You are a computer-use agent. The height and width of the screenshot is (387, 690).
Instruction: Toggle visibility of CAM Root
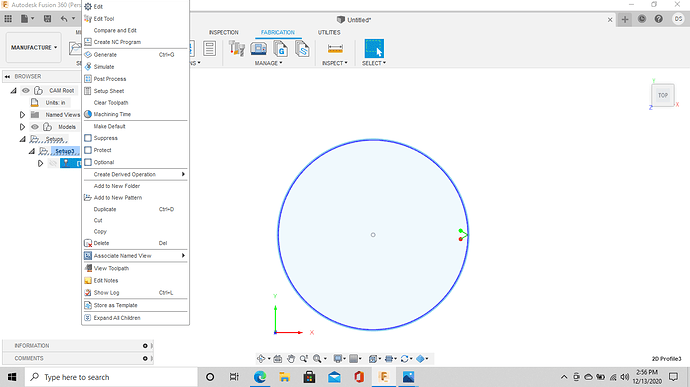click(26, 90)
